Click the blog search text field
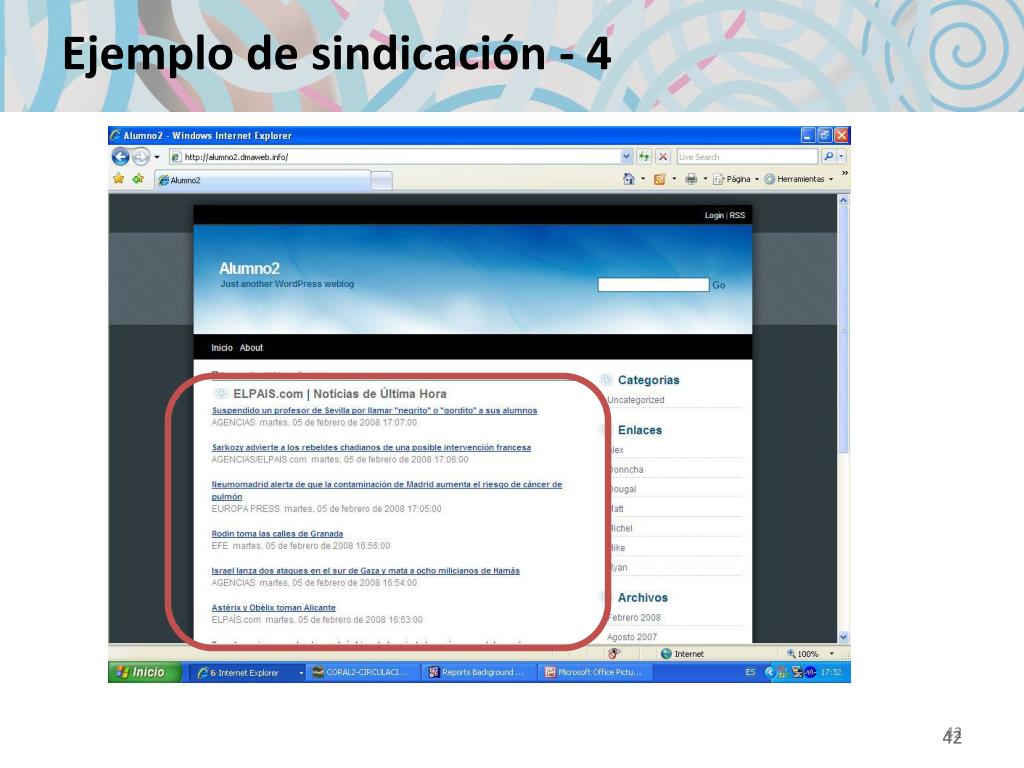Image resolution: width=1024 pixels, height=768 pixels. point(653,285)
